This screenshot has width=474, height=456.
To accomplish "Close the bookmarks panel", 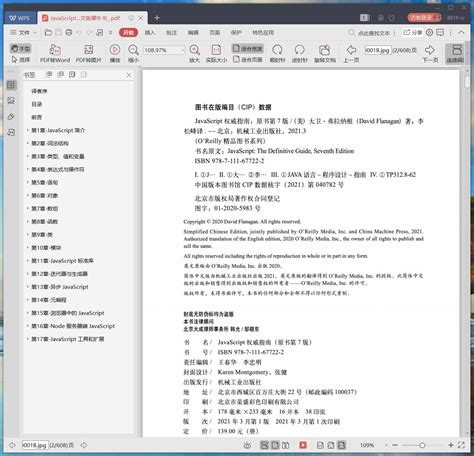I will pos(129,75).
